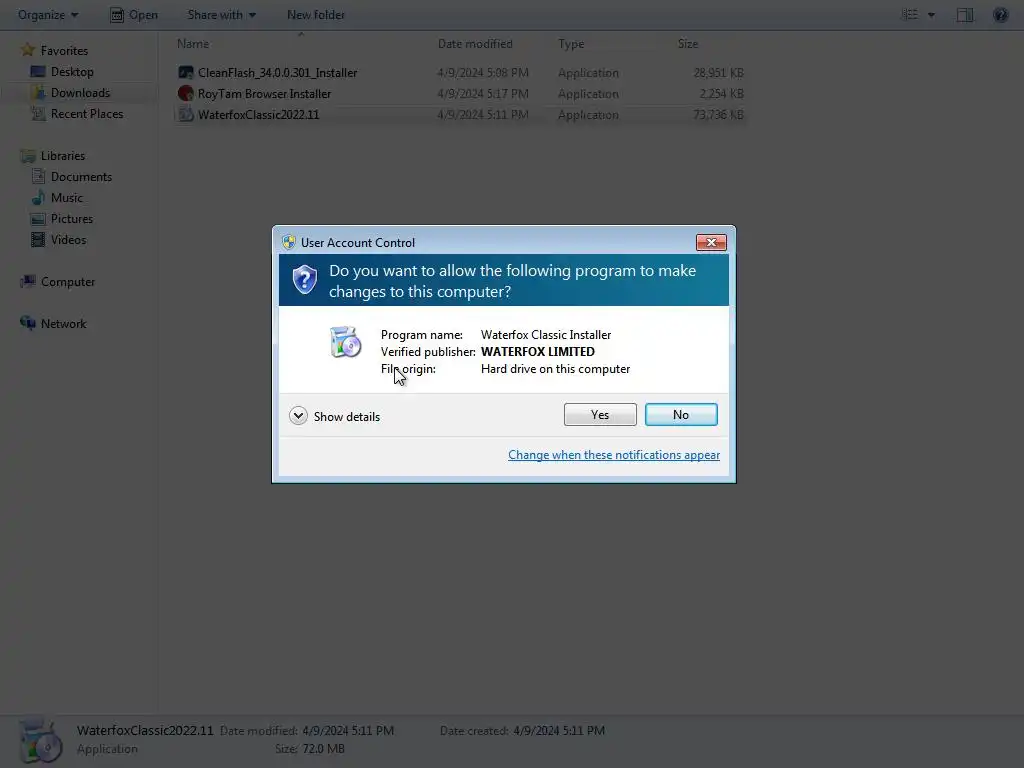Select WaterfoxClassic2022.11 file in list

259,114
